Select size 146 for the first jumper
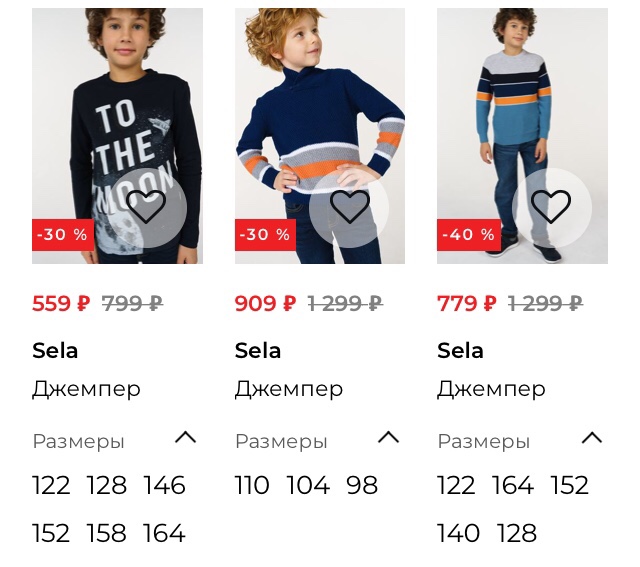 click(x=164, y=485)
